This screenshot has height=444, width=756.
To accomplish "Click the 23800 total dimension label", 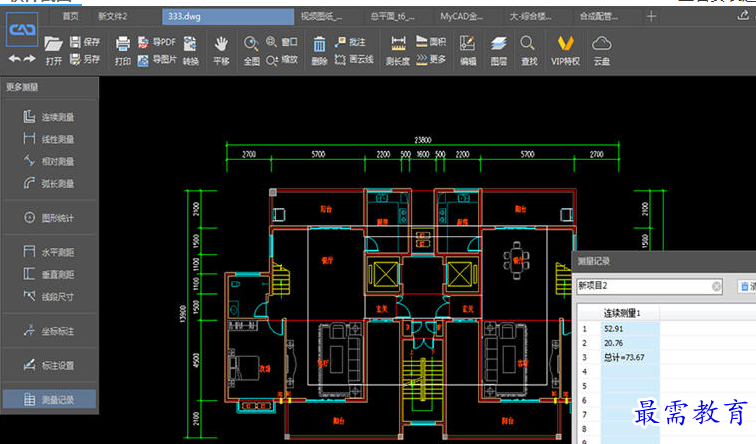I will point(423,140).
